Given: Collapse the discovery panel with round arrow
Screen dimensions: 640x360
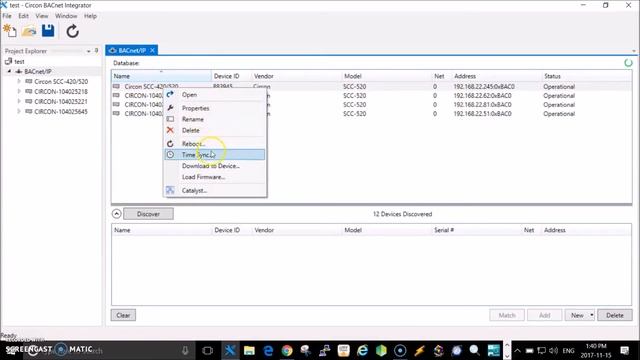Looking at the screenshot, I should pyautogui.click(x=116, y=214).
